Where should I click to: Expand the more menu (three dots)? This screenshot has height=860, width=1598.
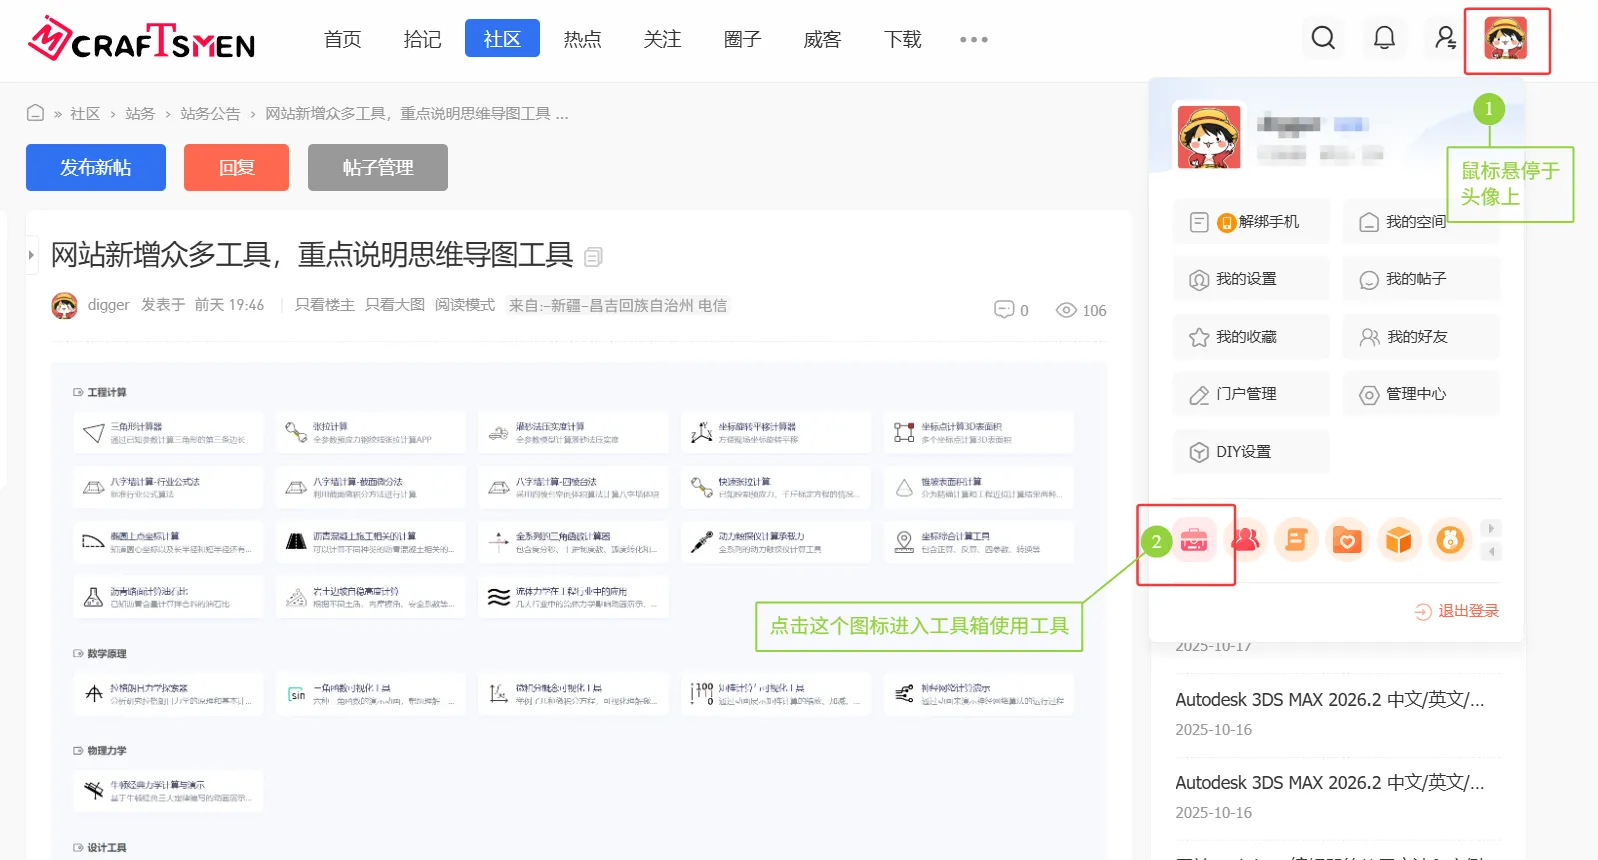click(973, 40)
